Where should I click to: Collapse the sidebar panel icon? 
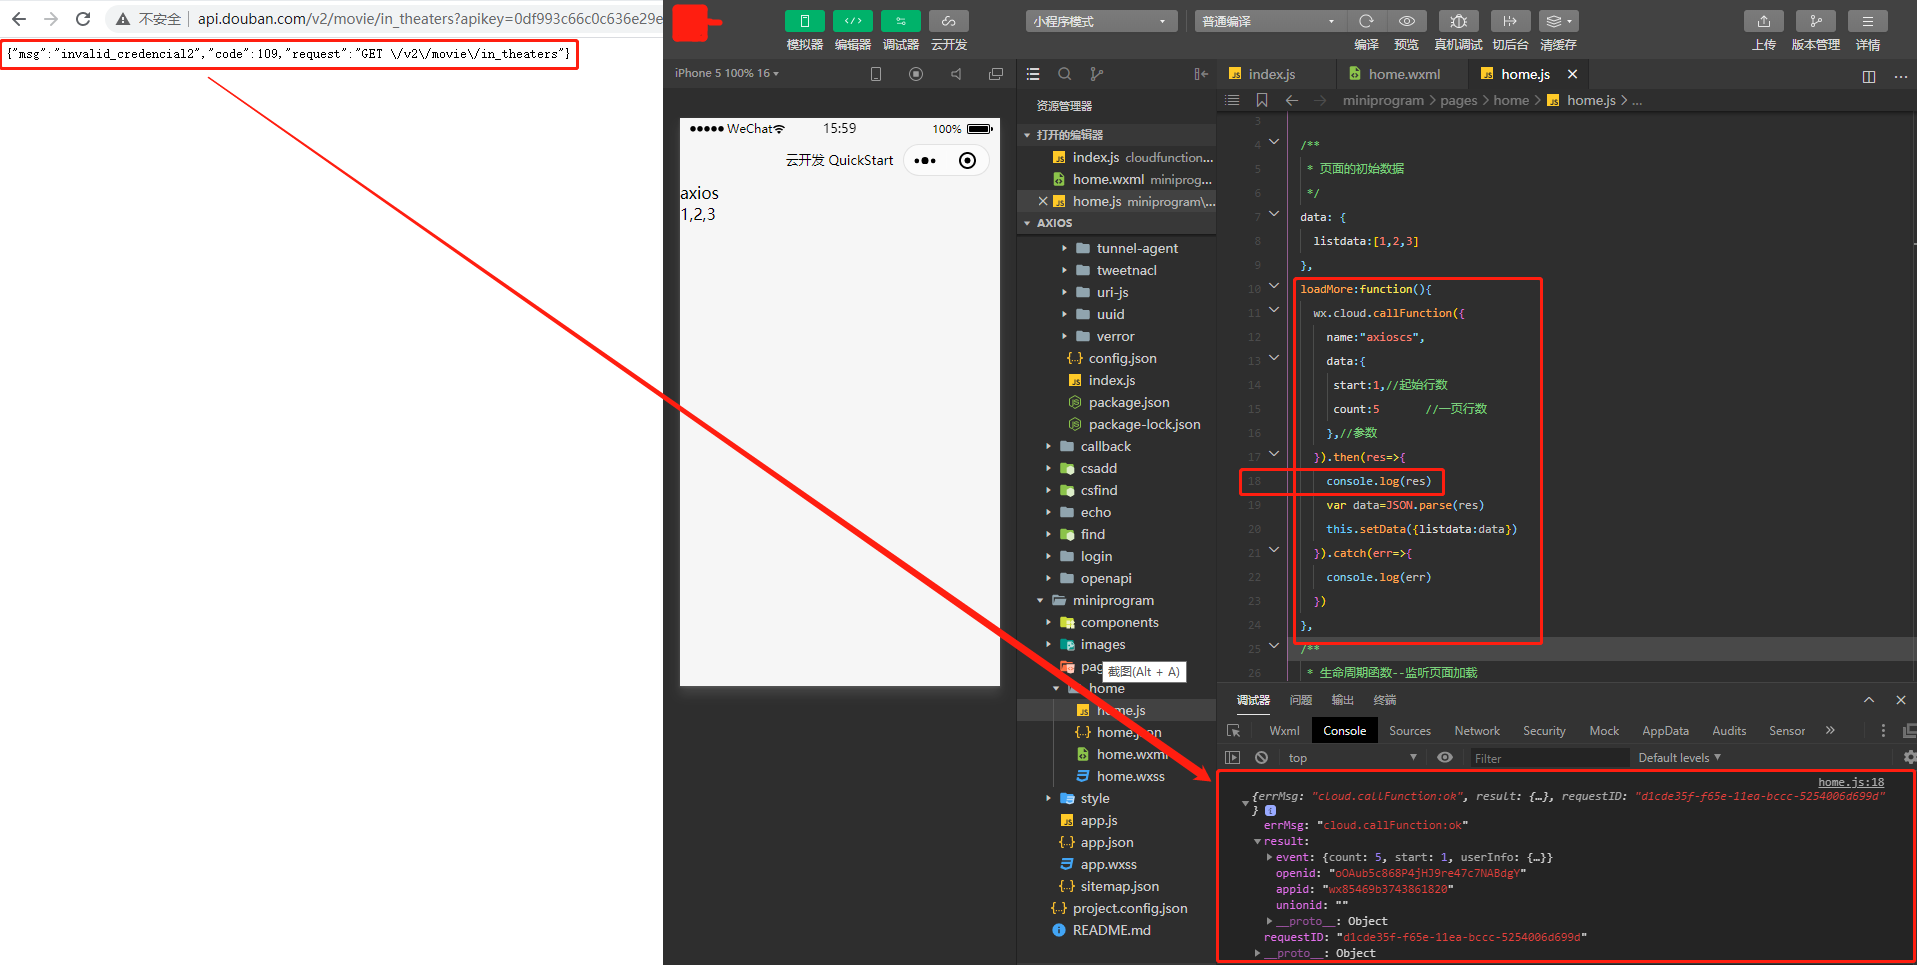(x=1201, y=74)
